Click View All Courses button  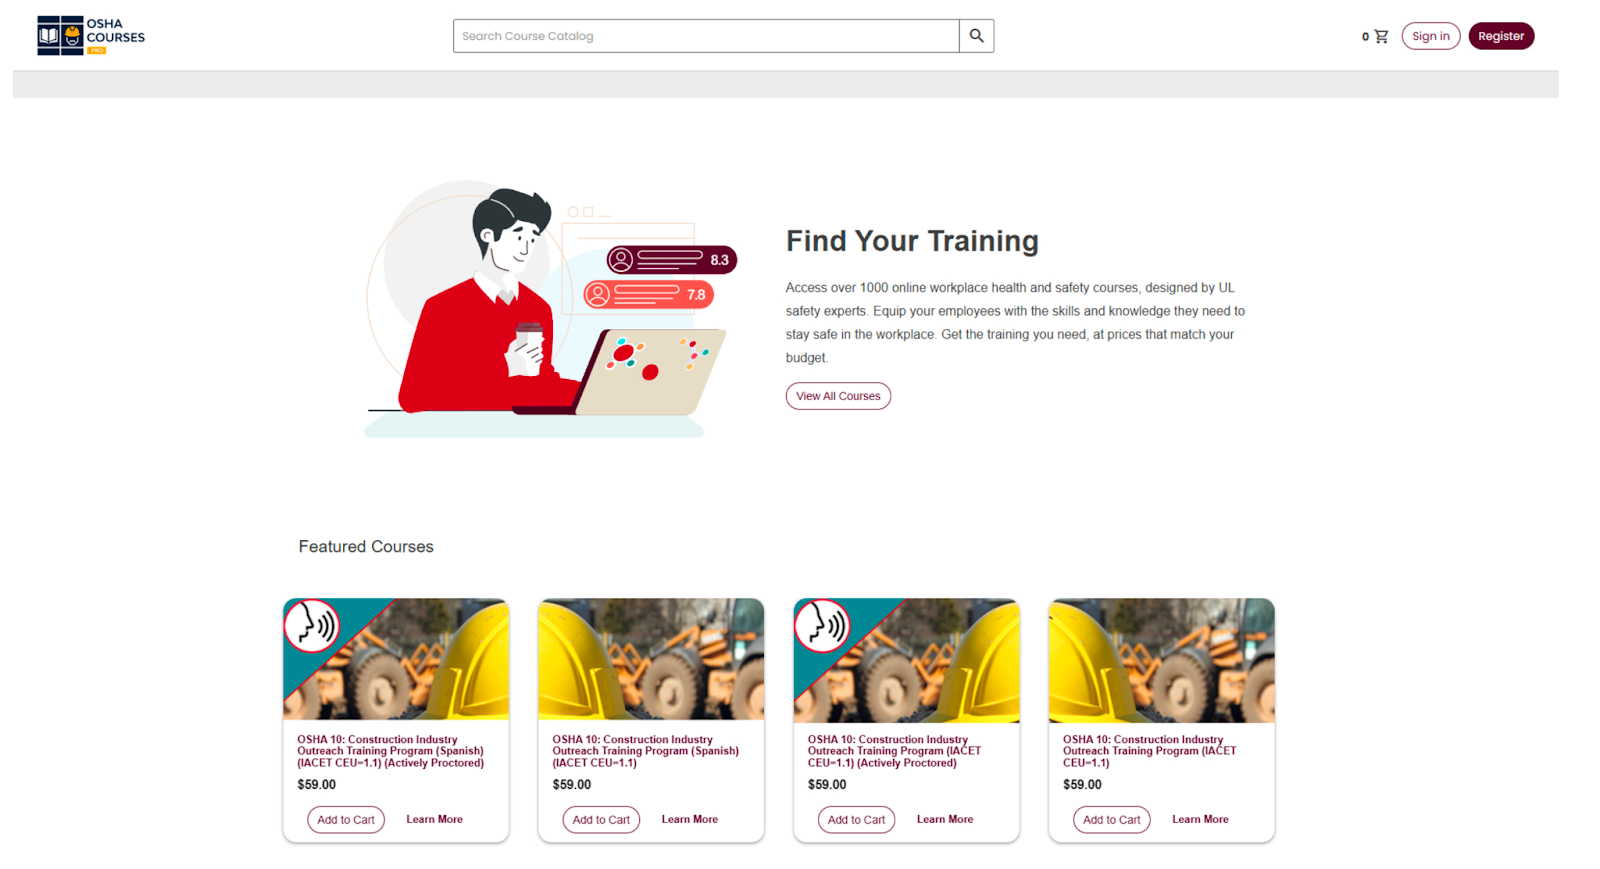838,396
